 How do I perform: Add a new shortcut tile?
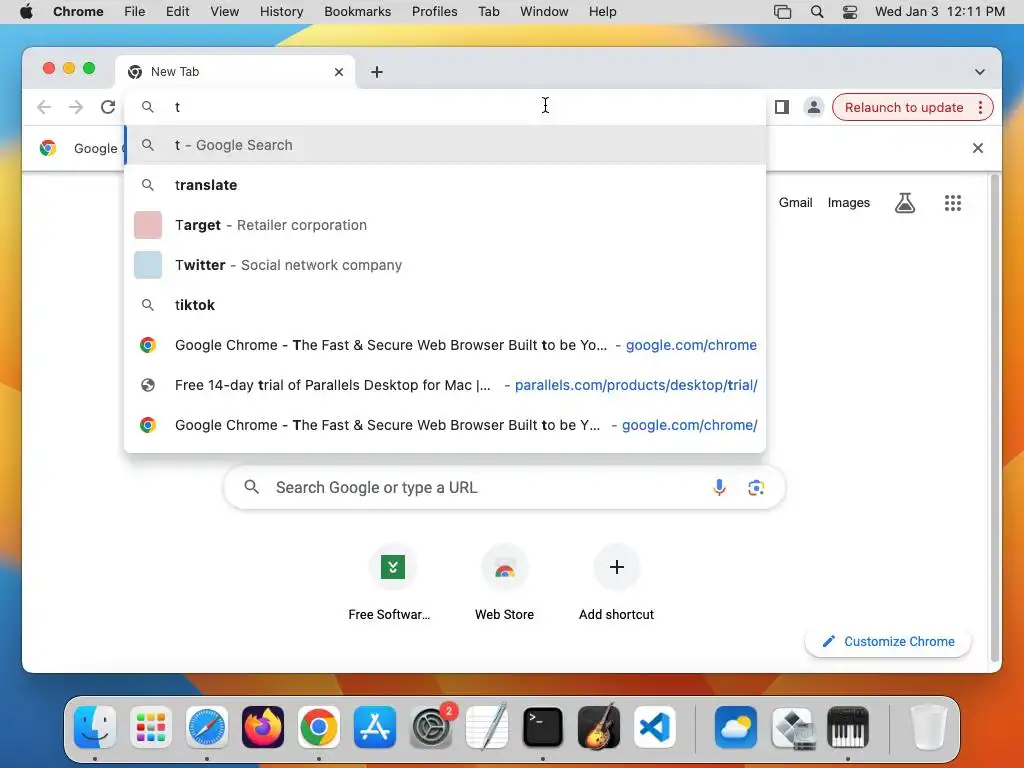tap(616, 583)
